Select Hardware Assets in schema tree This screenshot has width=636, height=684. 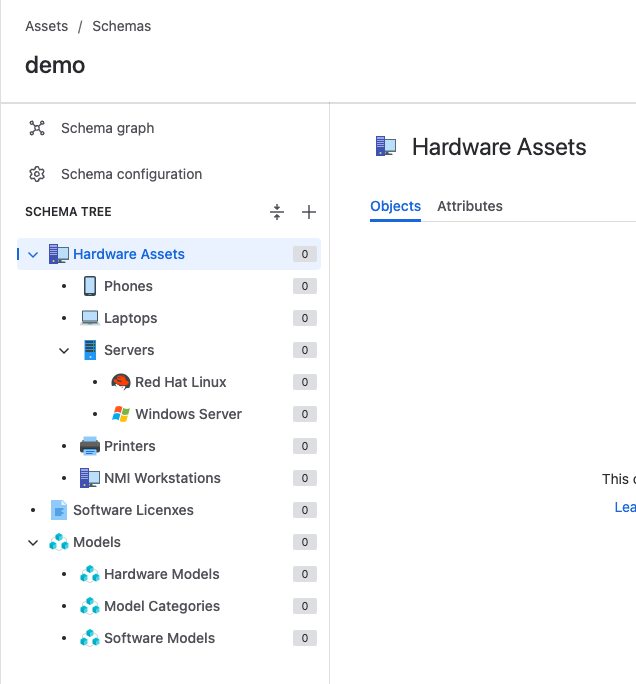[x=169, y=254]
